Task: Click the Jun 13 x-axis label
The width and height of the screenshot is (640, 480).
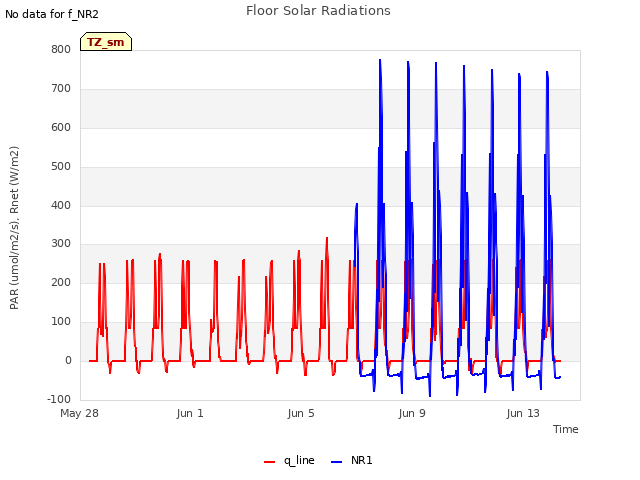Action: pyautogui.click(x=523, y=413)
